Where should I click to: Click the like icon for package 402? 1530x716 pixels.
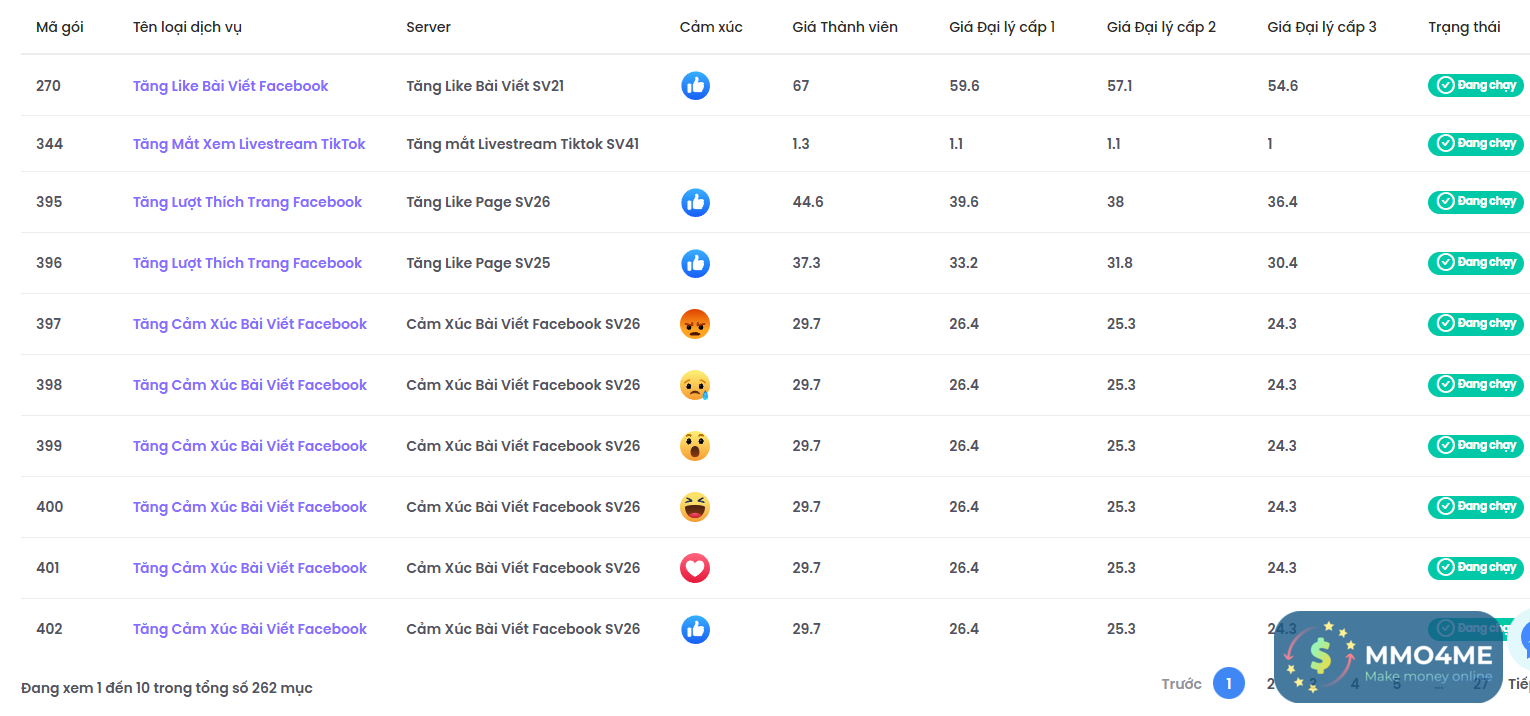695,629
